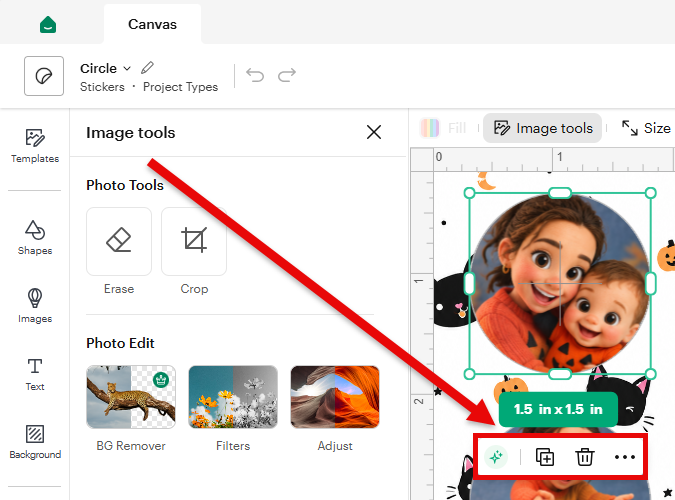Click the '1.5 in x 1.5 in' size label
Image resolution: width=675 pixels, height=500 pixels.
click(x=558, y=409)
